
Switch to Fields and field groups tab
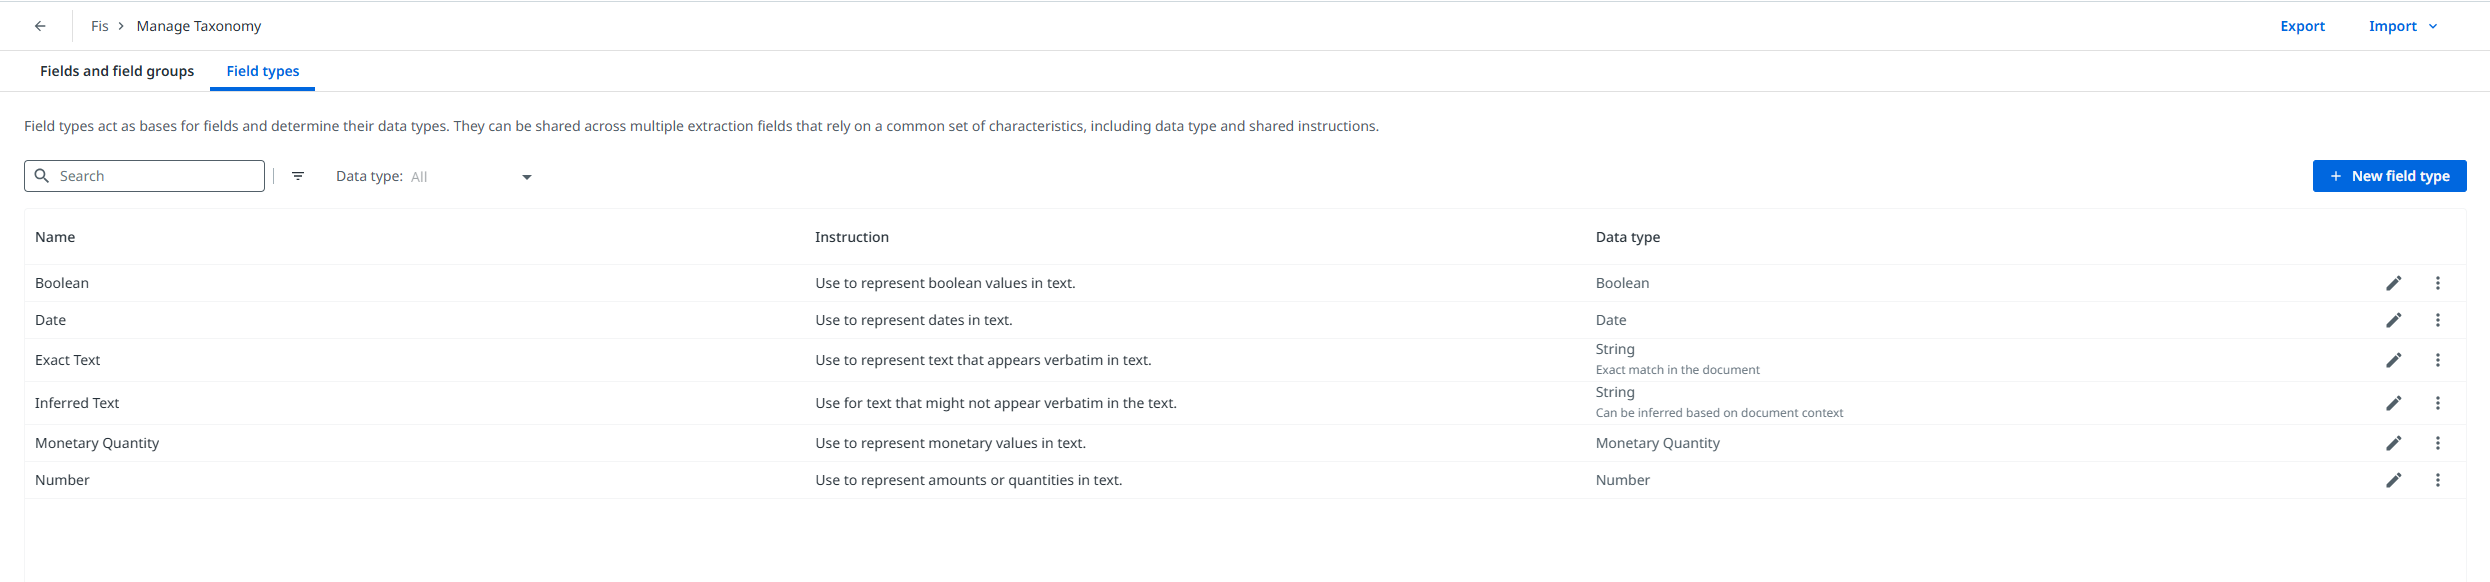[117, 71]
